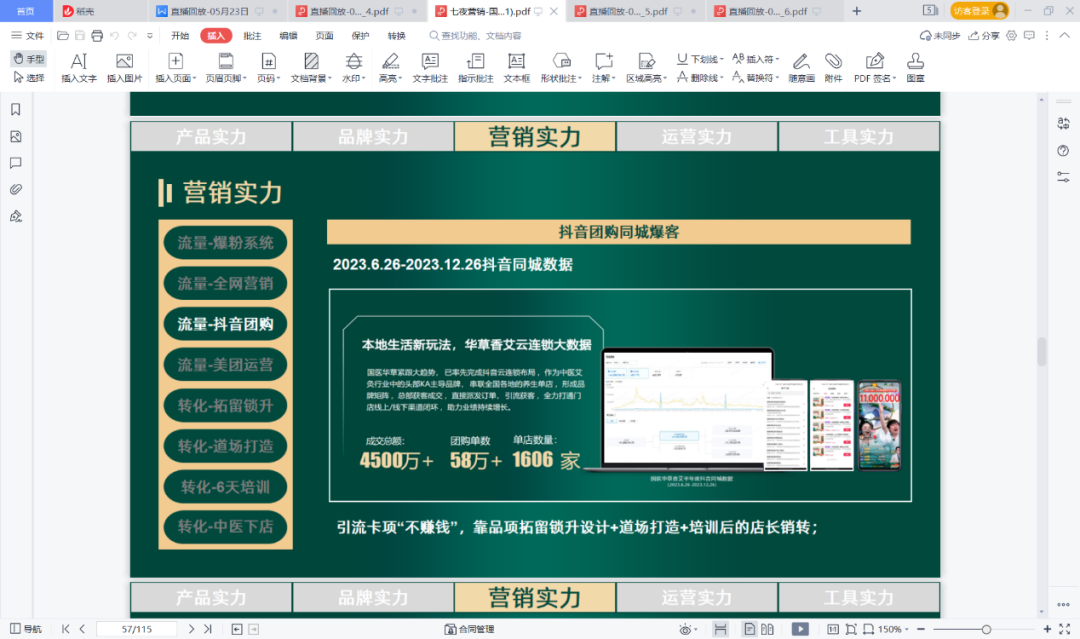The height and width of the screenshot is (639, 1080).
Task: Click the Text Annotation (文字批注) tool
Action: [430, 68]
